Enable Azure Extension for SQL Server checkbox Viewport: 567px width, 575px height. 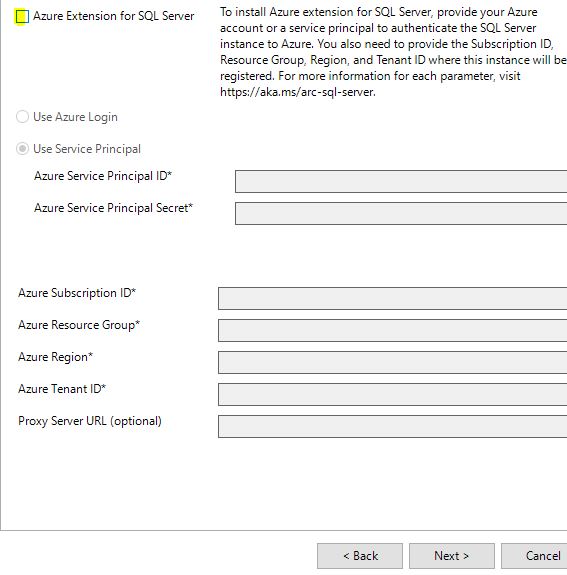click(x=22, y=17)
